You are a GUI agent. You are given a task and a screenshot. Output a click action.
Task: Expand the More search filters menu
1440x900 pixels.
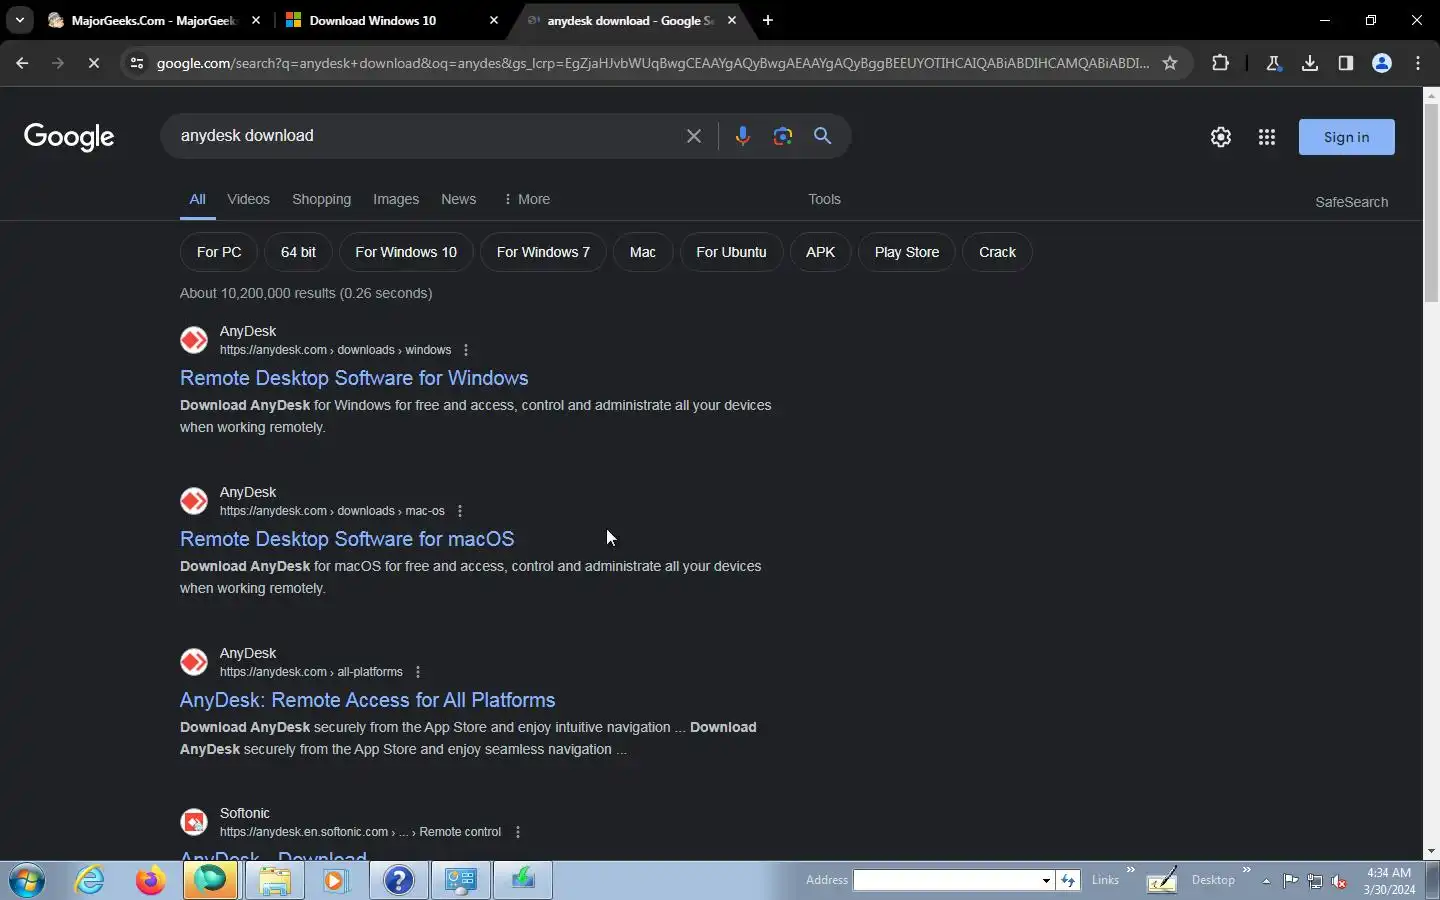pos(527,199)
